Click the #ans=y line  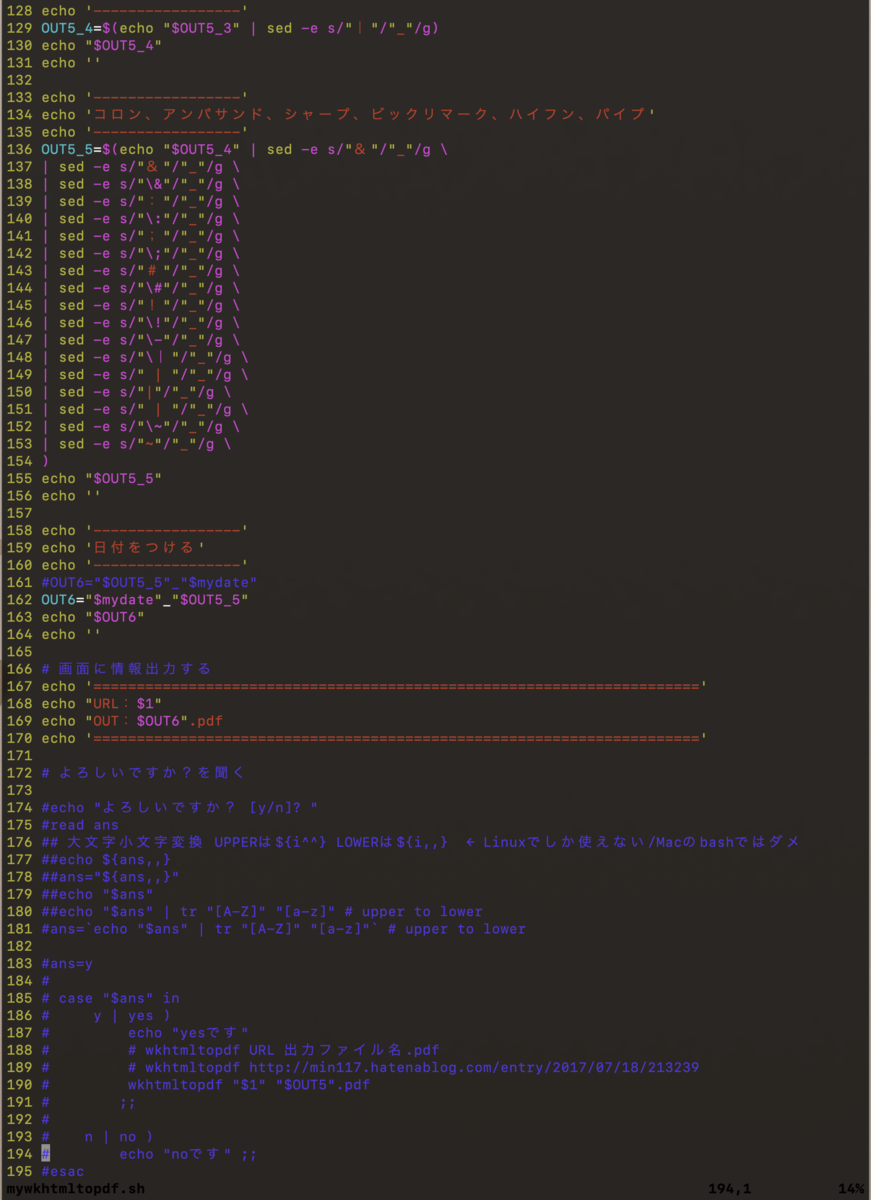pyautogui.click(x=60, y=963)
